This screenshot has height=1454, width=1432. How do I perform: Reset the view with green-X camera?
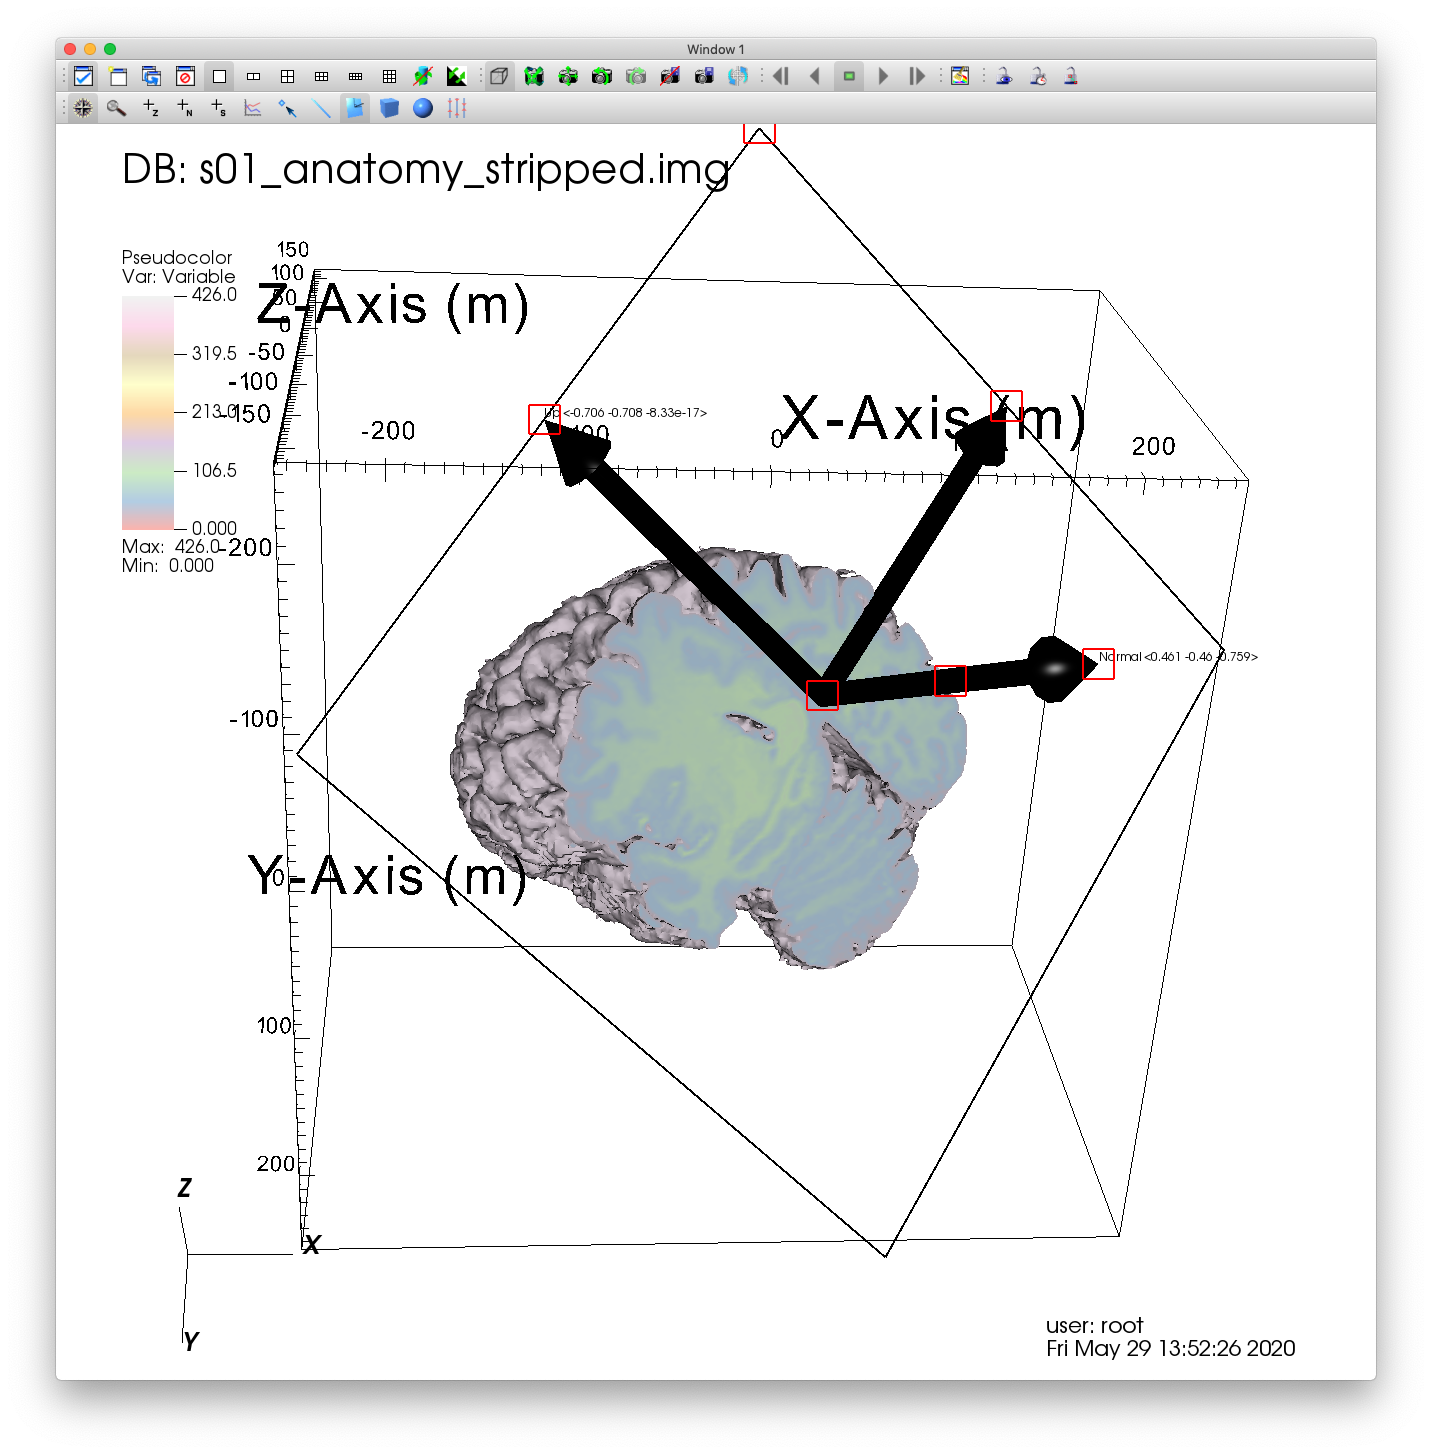(534, 77)
